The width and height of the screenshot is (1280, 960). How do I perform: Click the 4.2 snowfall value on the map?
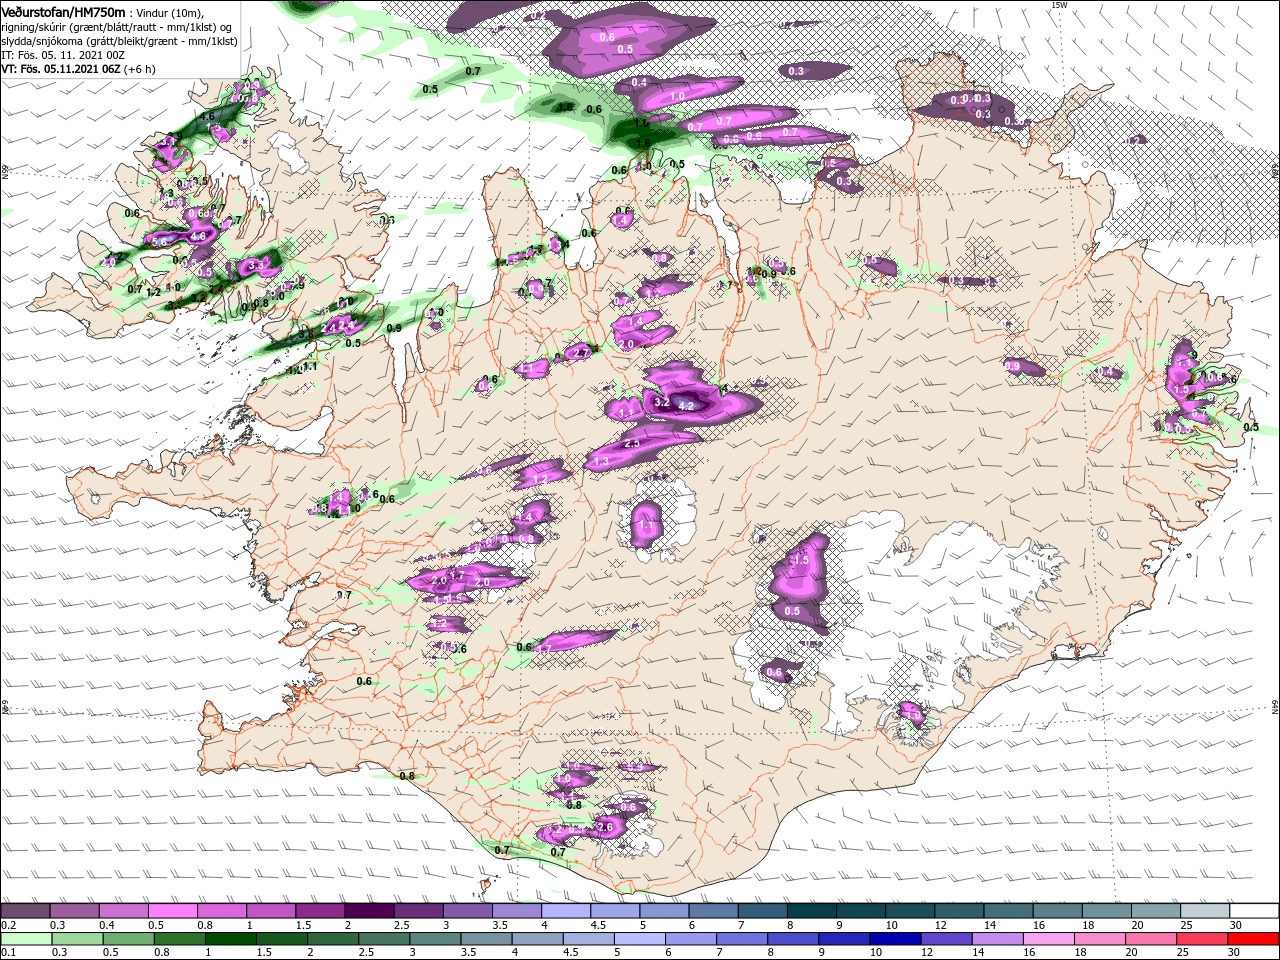tap(686, 406)
